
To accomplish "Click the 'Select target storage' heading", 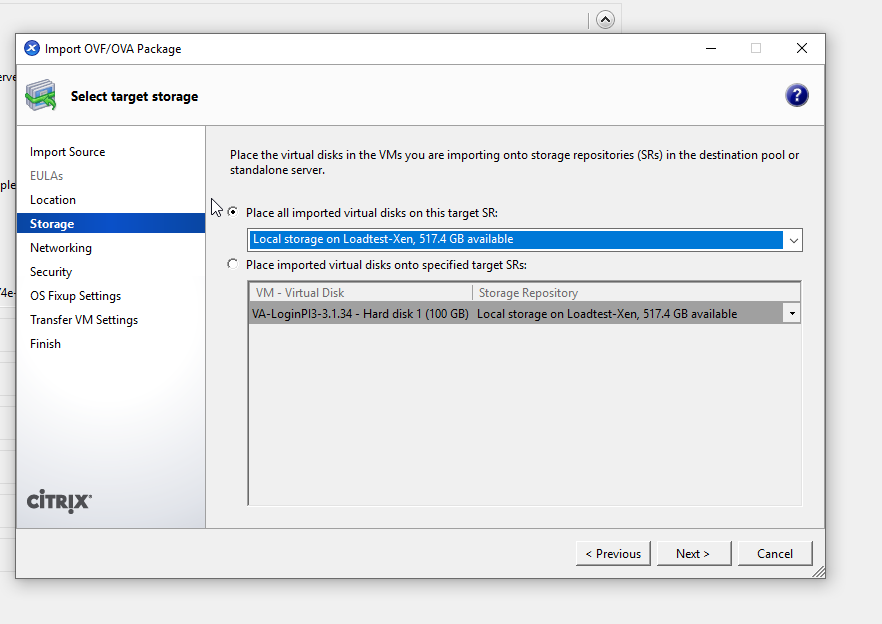I will point(134,96).
